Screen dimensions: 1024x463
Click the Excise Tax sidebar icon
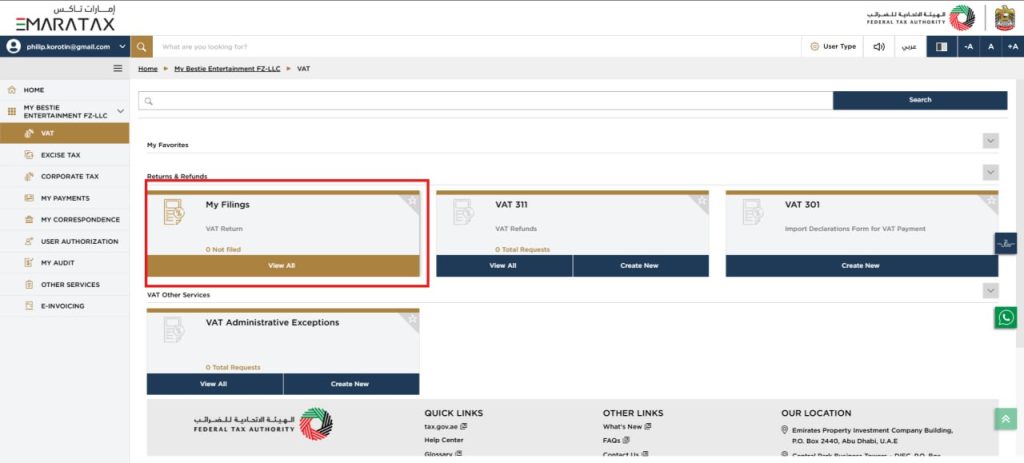pyautogui.click(x=29, y=155)
